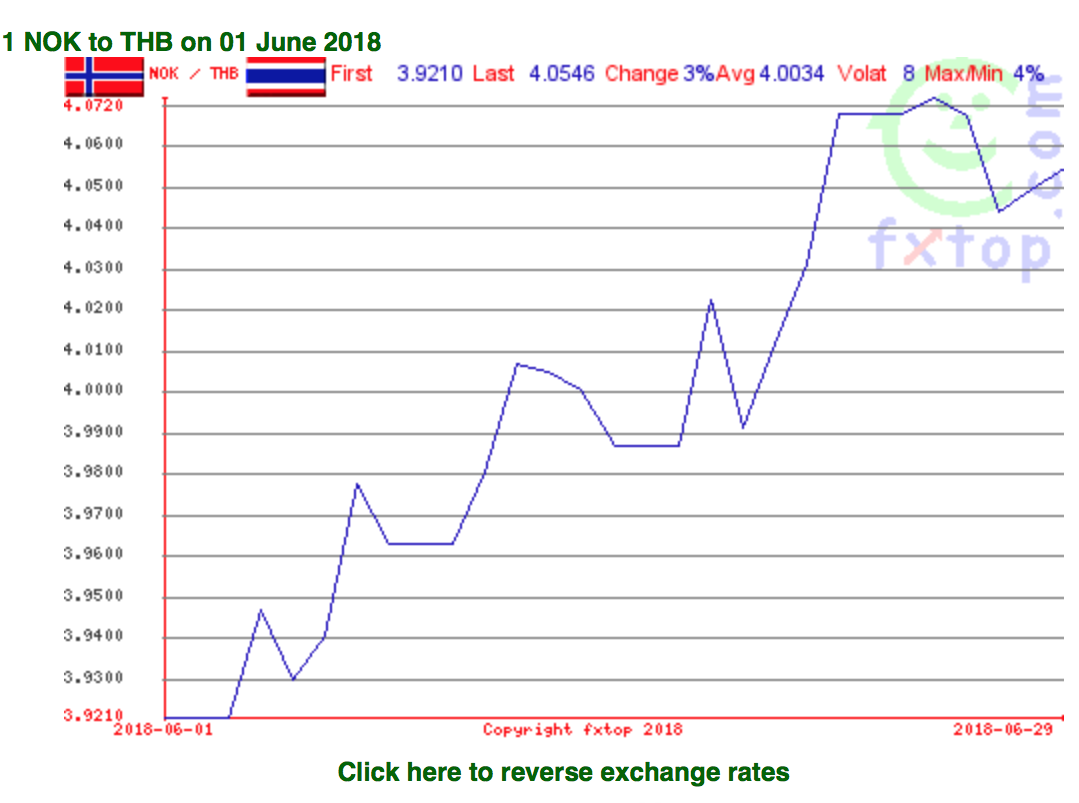The image size is (1079, 803).
Task: Click the 2018-06-29 end date label
Action: 1003,730
